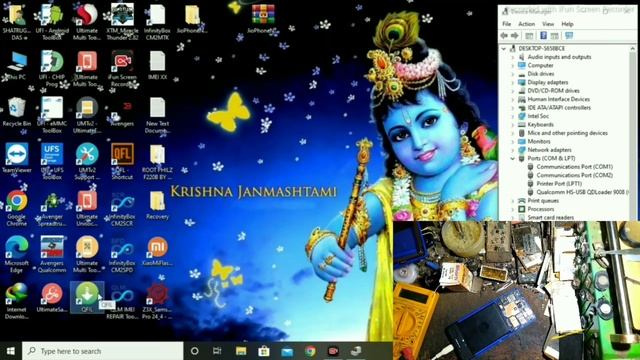Open Microsoft Store from taskbar
This screenshot has height=360, width=640.
pos(264,351)
